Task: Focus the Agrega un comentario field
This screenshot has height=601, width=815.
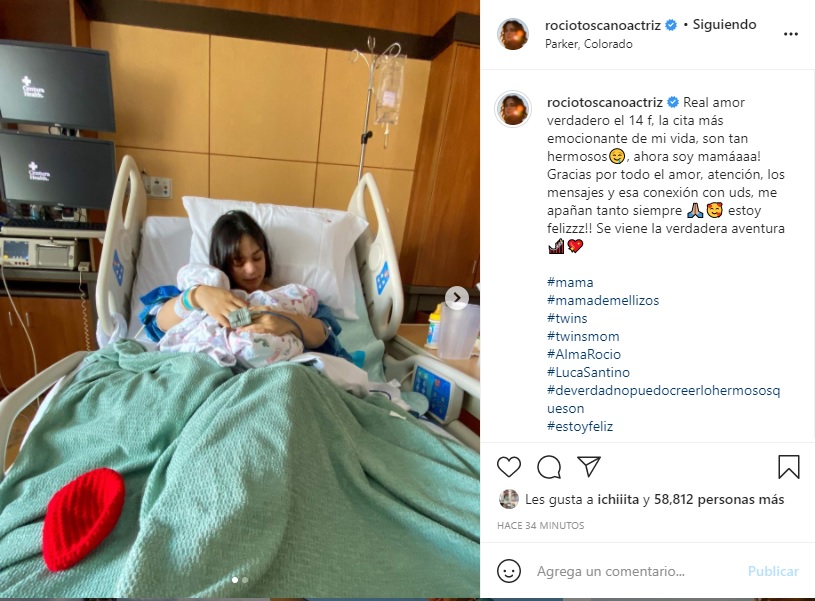Action: [637, 571]
